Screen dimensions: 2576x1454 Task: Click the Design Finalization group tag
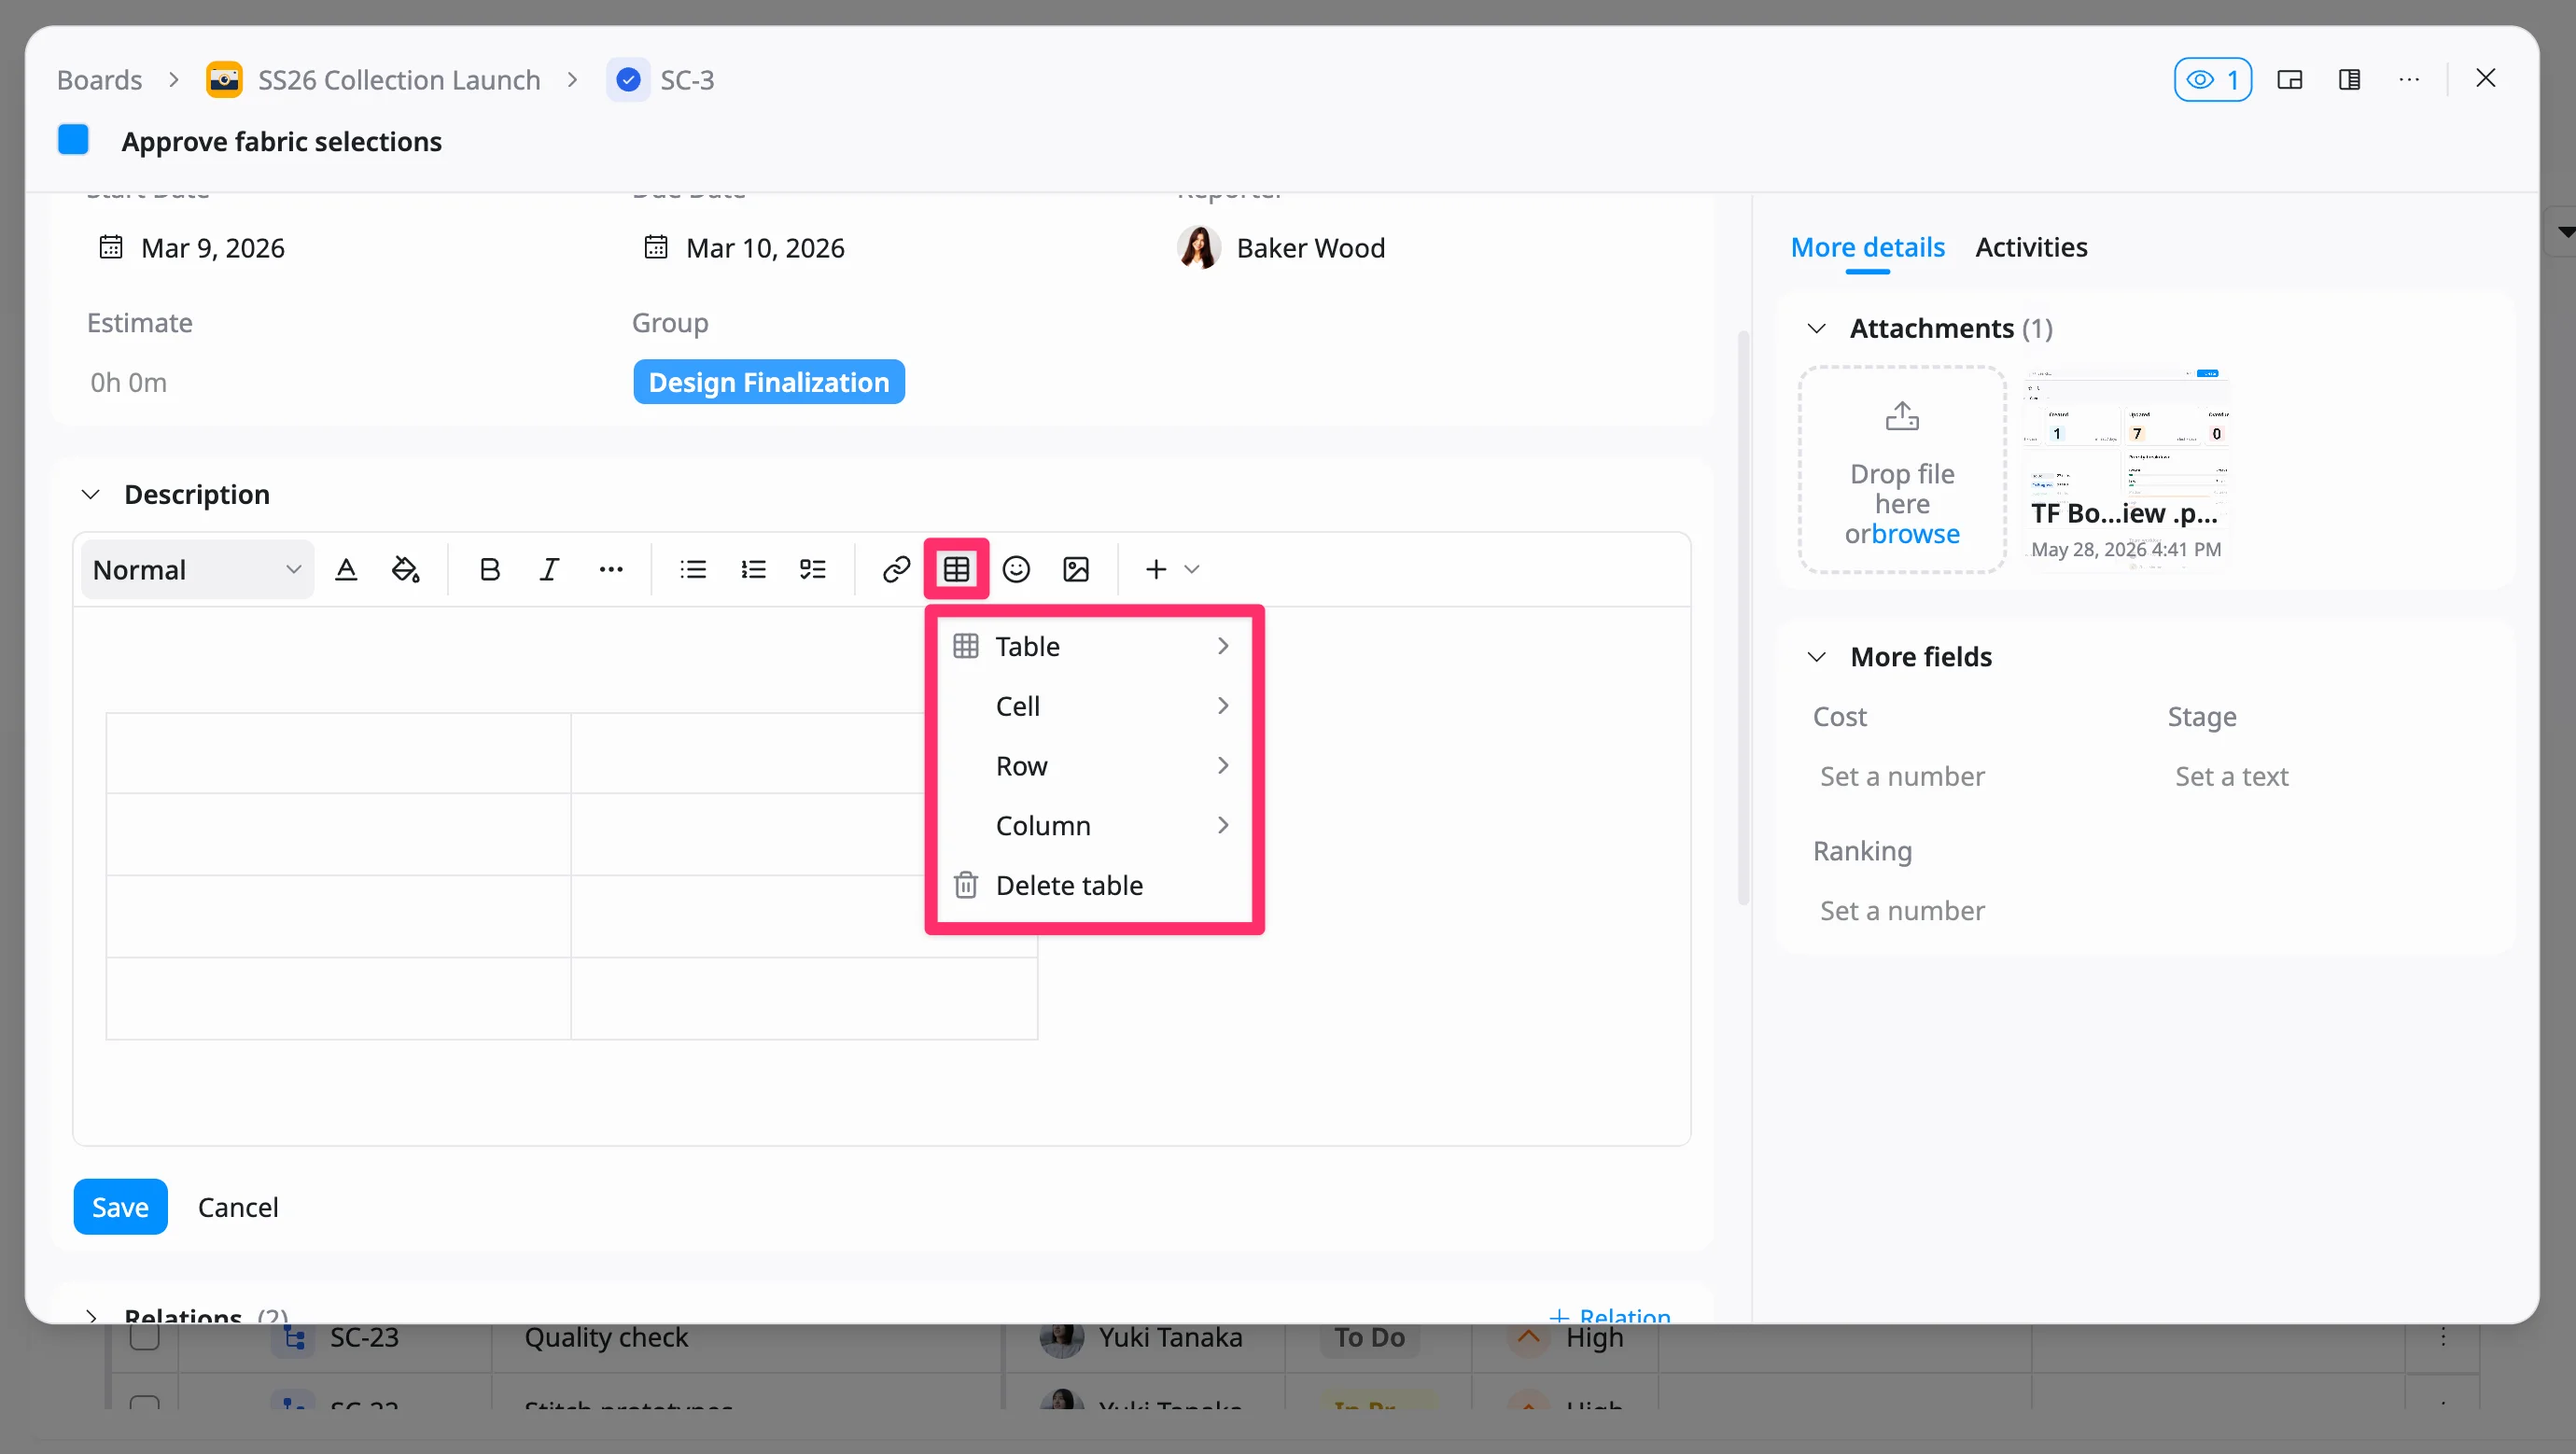(768, 382)
